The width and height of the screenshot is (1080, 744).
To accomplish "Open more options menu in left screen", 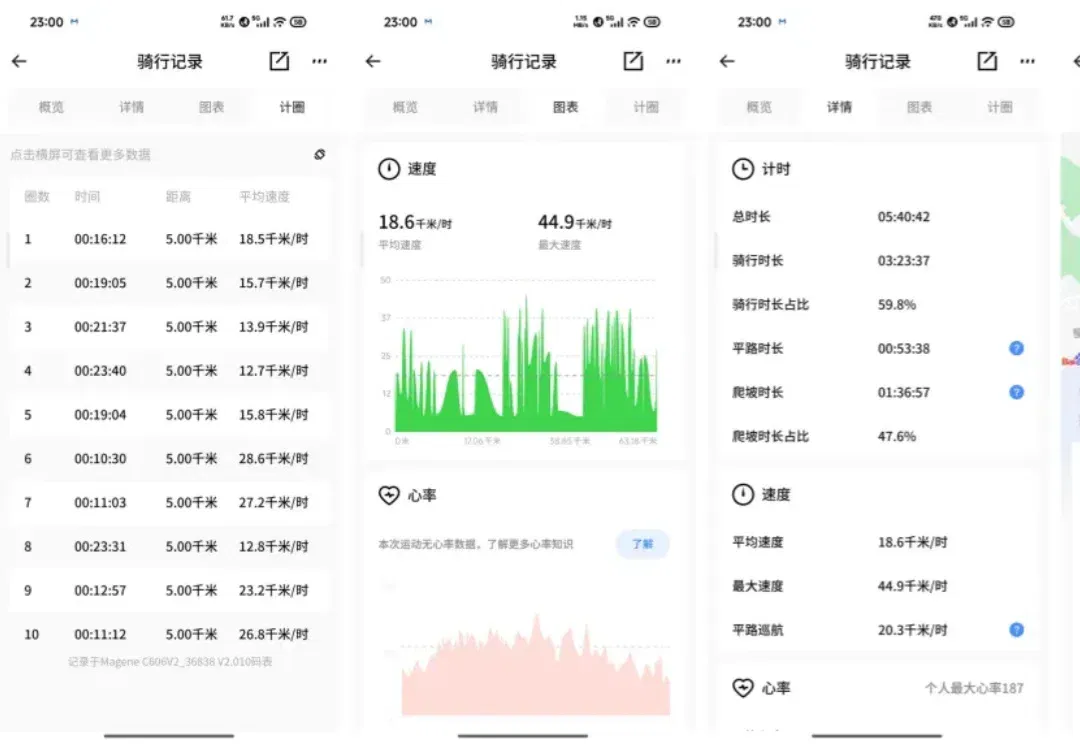I will tap(319, 61).
